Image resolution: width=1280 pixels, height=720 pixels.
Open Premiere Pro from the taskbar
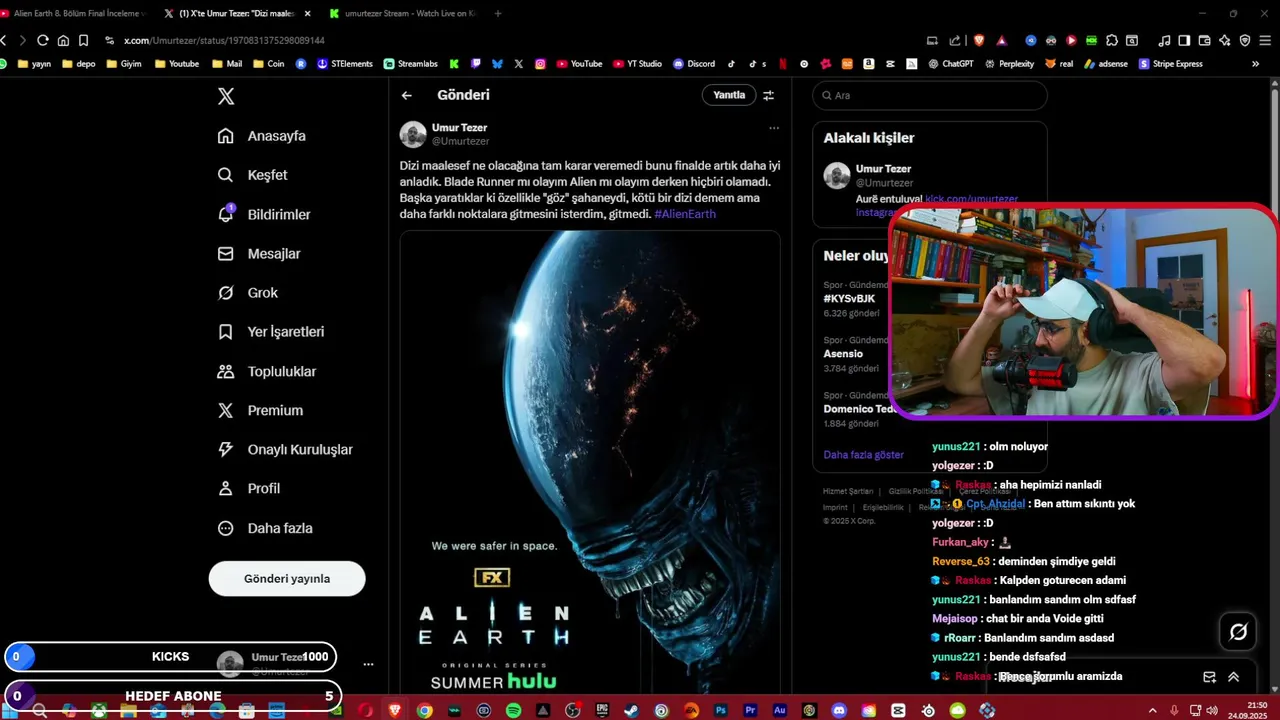click(750, 710)
